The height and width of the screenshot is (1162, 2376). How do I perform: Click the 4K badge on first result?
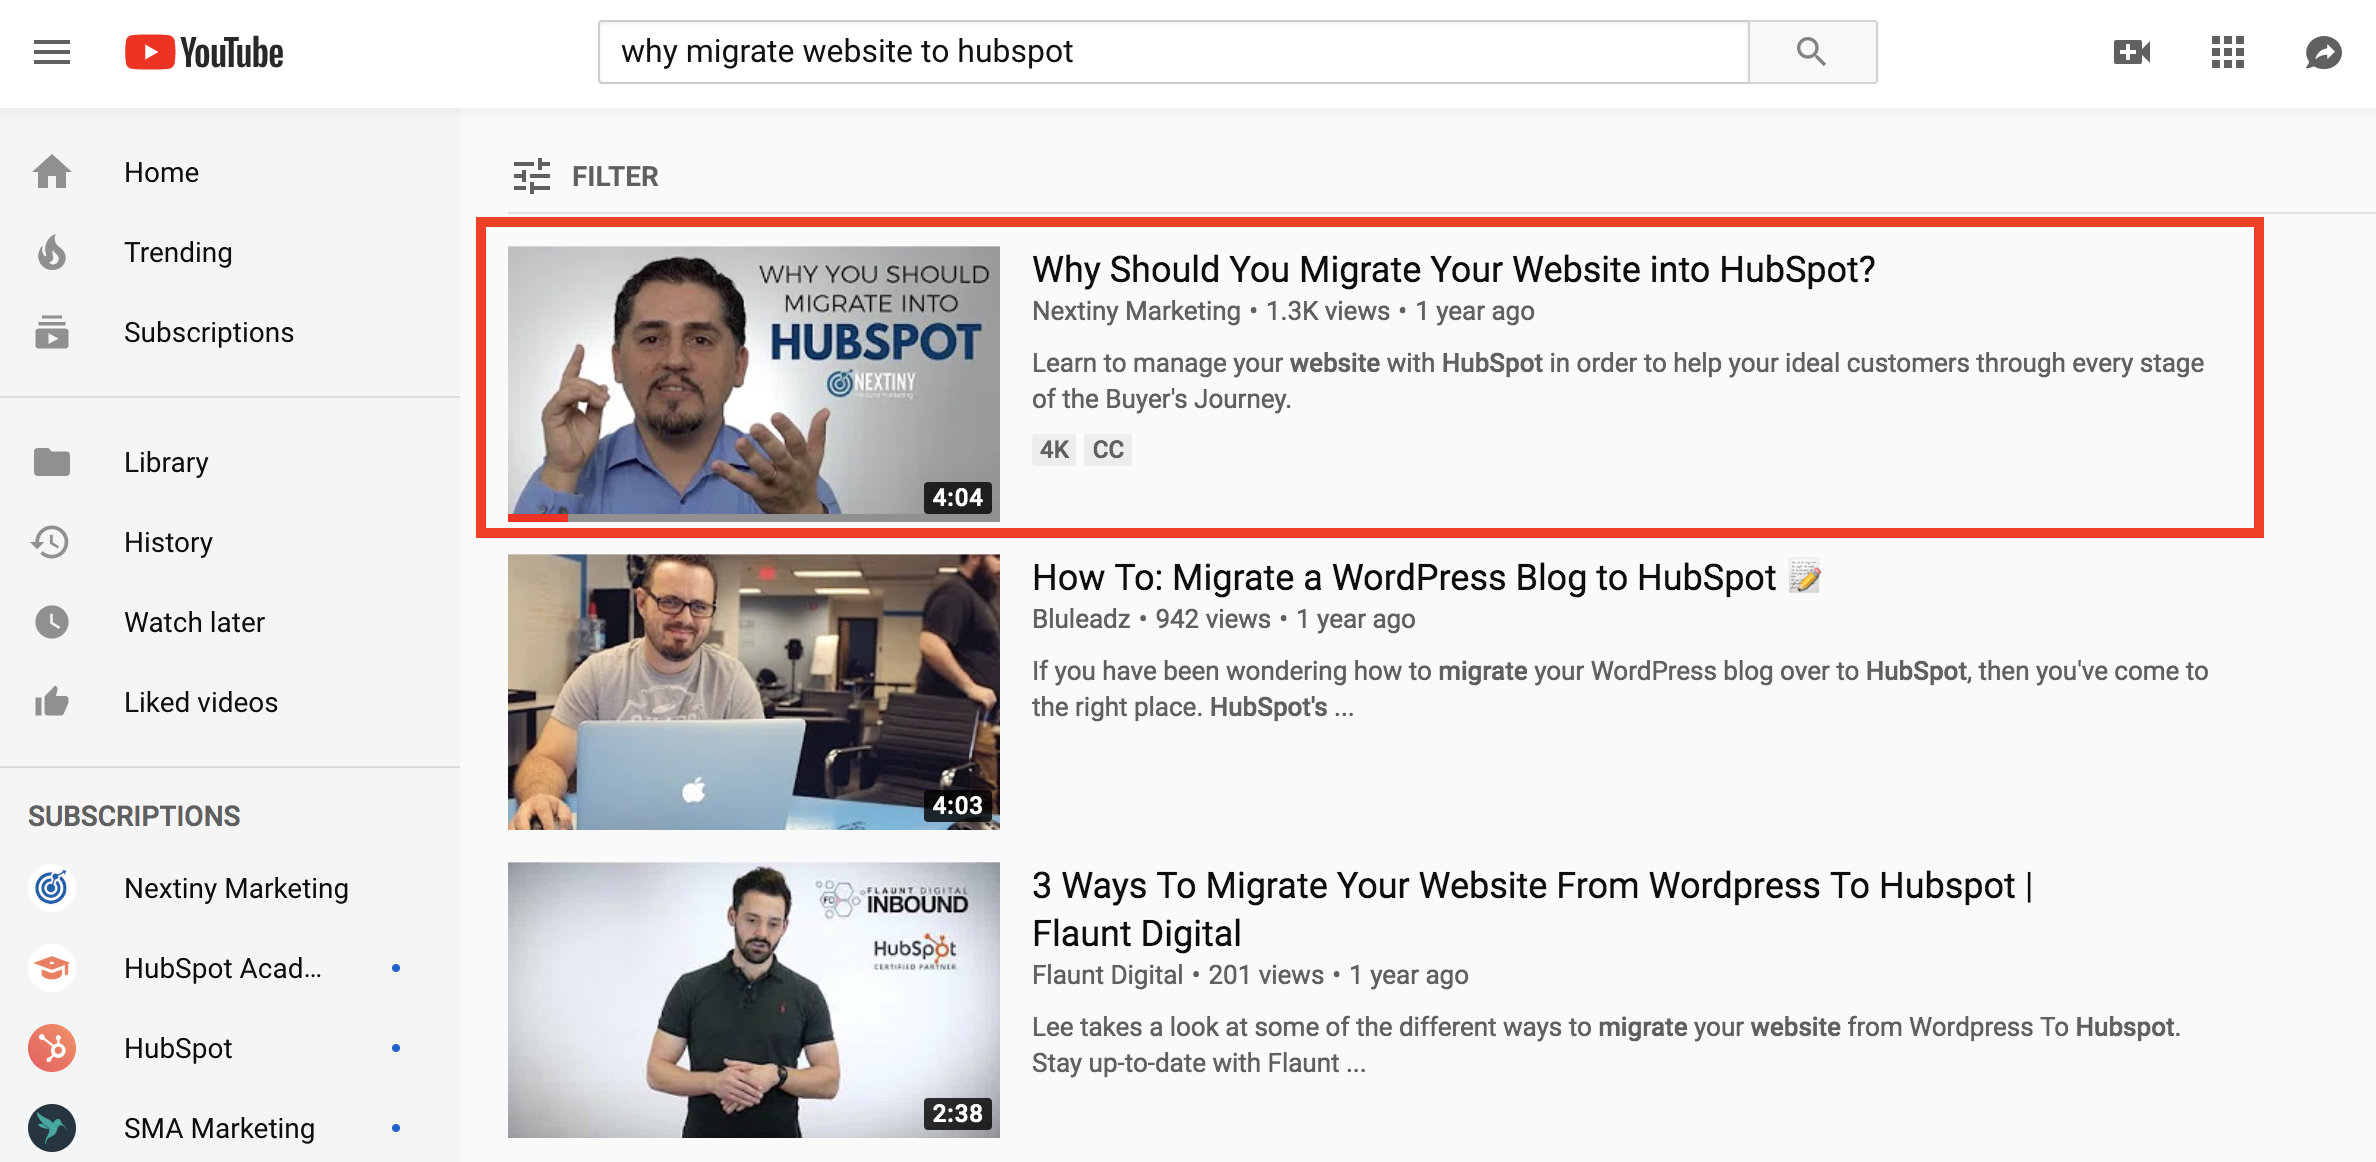click(1054, 450)
